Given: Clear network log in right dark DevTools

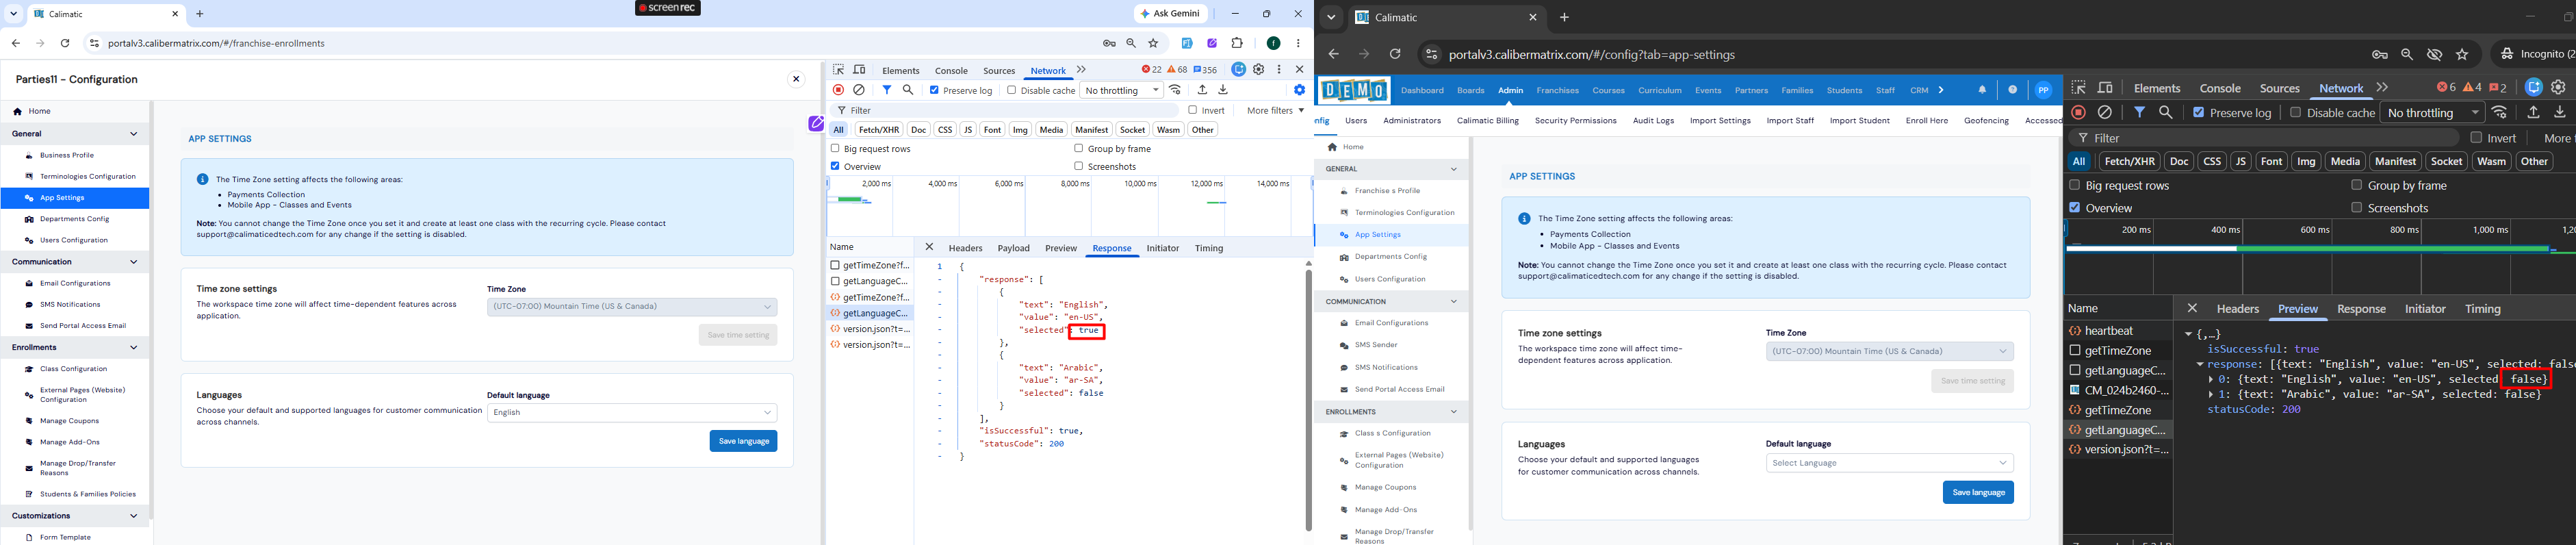Looking at the screenshot, I should click(2105, 113).
